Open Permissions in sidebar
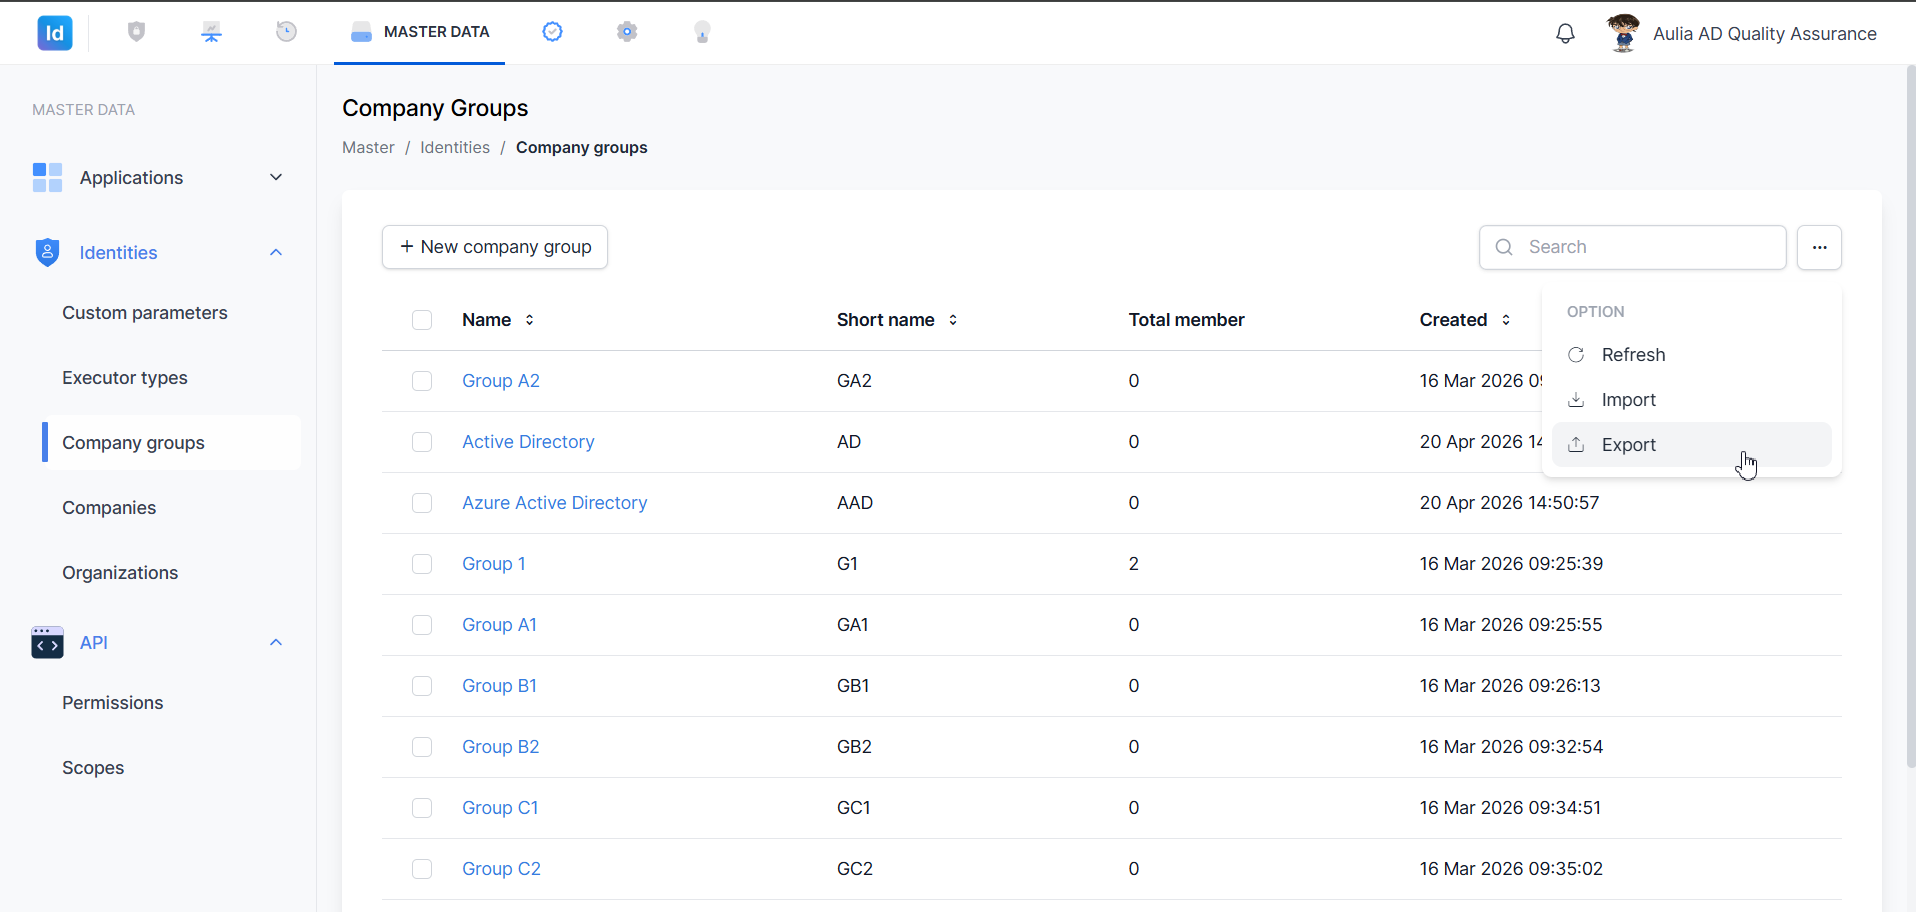Viewport: 1916px width, 912px height. click(x=112, y=703)
